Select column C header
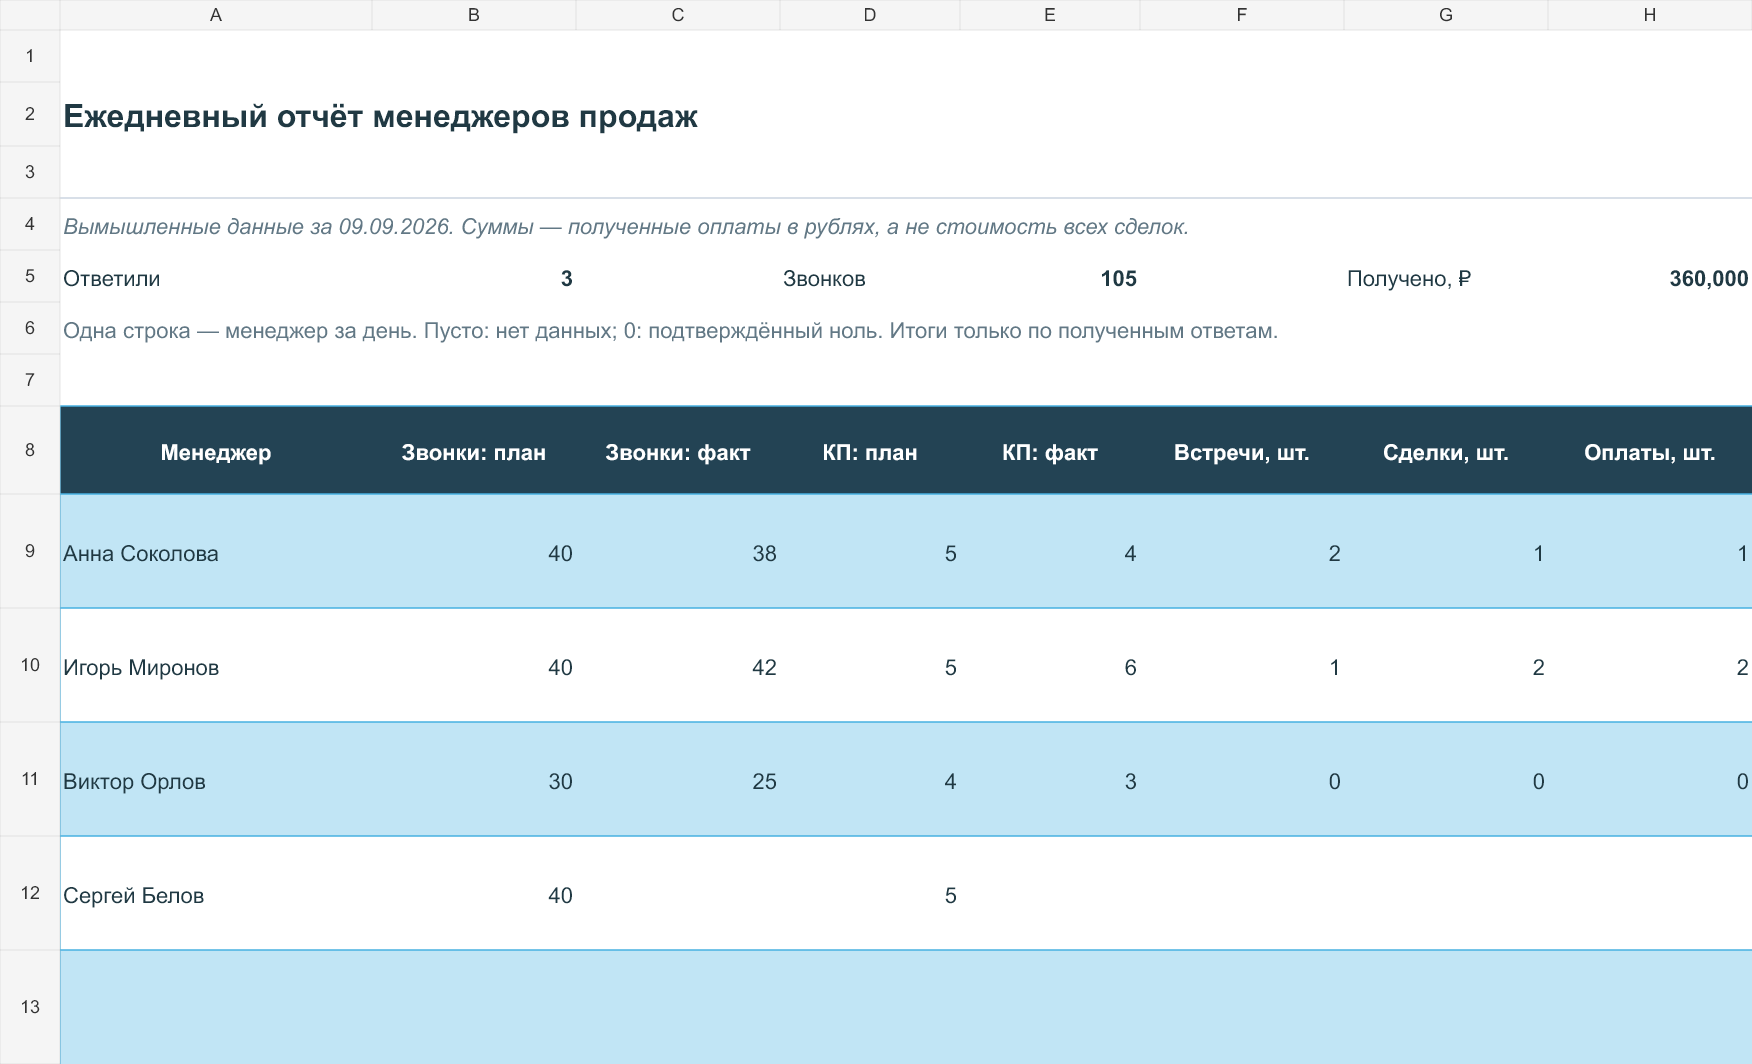The image size is (1752, 1064). pyautogui.click(x=678, y=15)
